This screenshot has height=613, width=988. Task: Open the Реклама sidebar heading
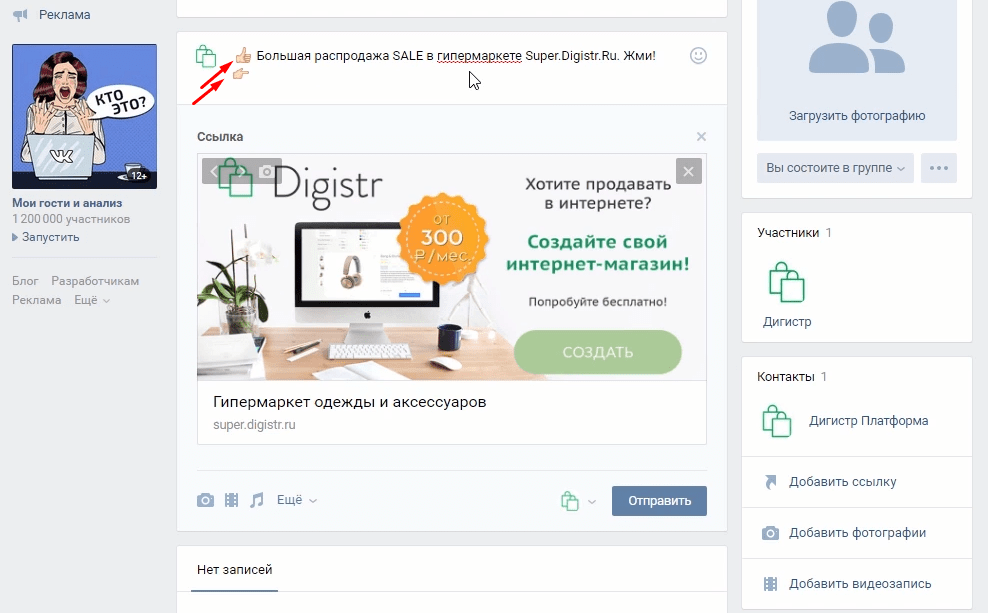click(x=64, y=14)
